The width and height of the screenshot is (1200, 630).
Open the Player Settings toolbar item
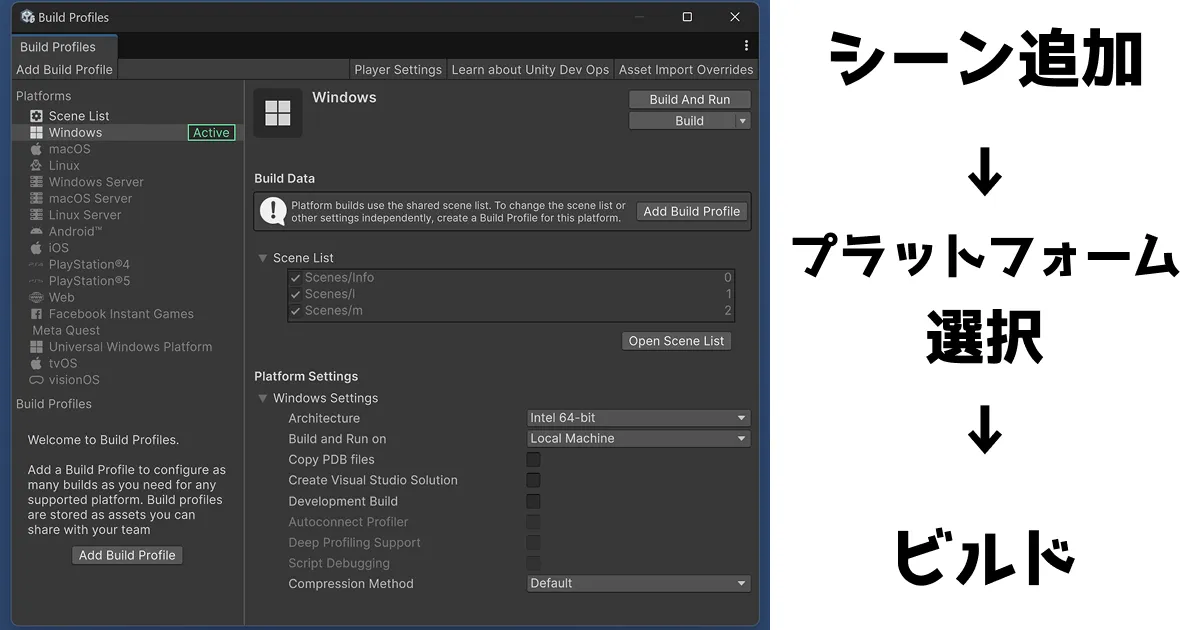397,70
